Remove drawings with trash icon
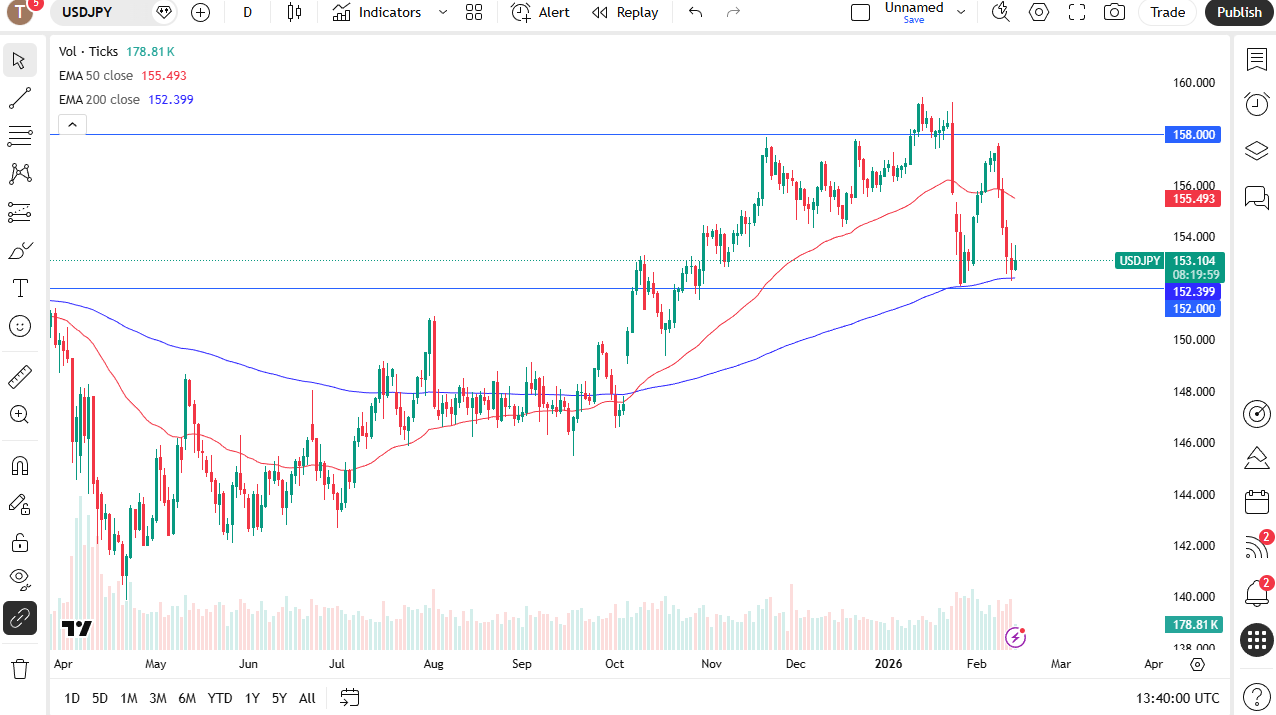The height and width of the screenshot is (715, 1276). (19, 668)
